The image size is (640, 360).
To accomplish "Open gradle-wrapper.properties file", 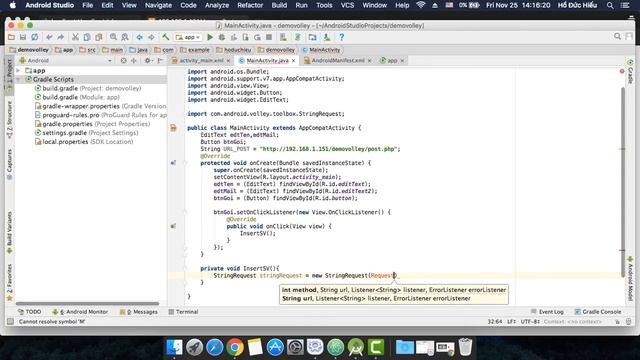I will [100, 106].
